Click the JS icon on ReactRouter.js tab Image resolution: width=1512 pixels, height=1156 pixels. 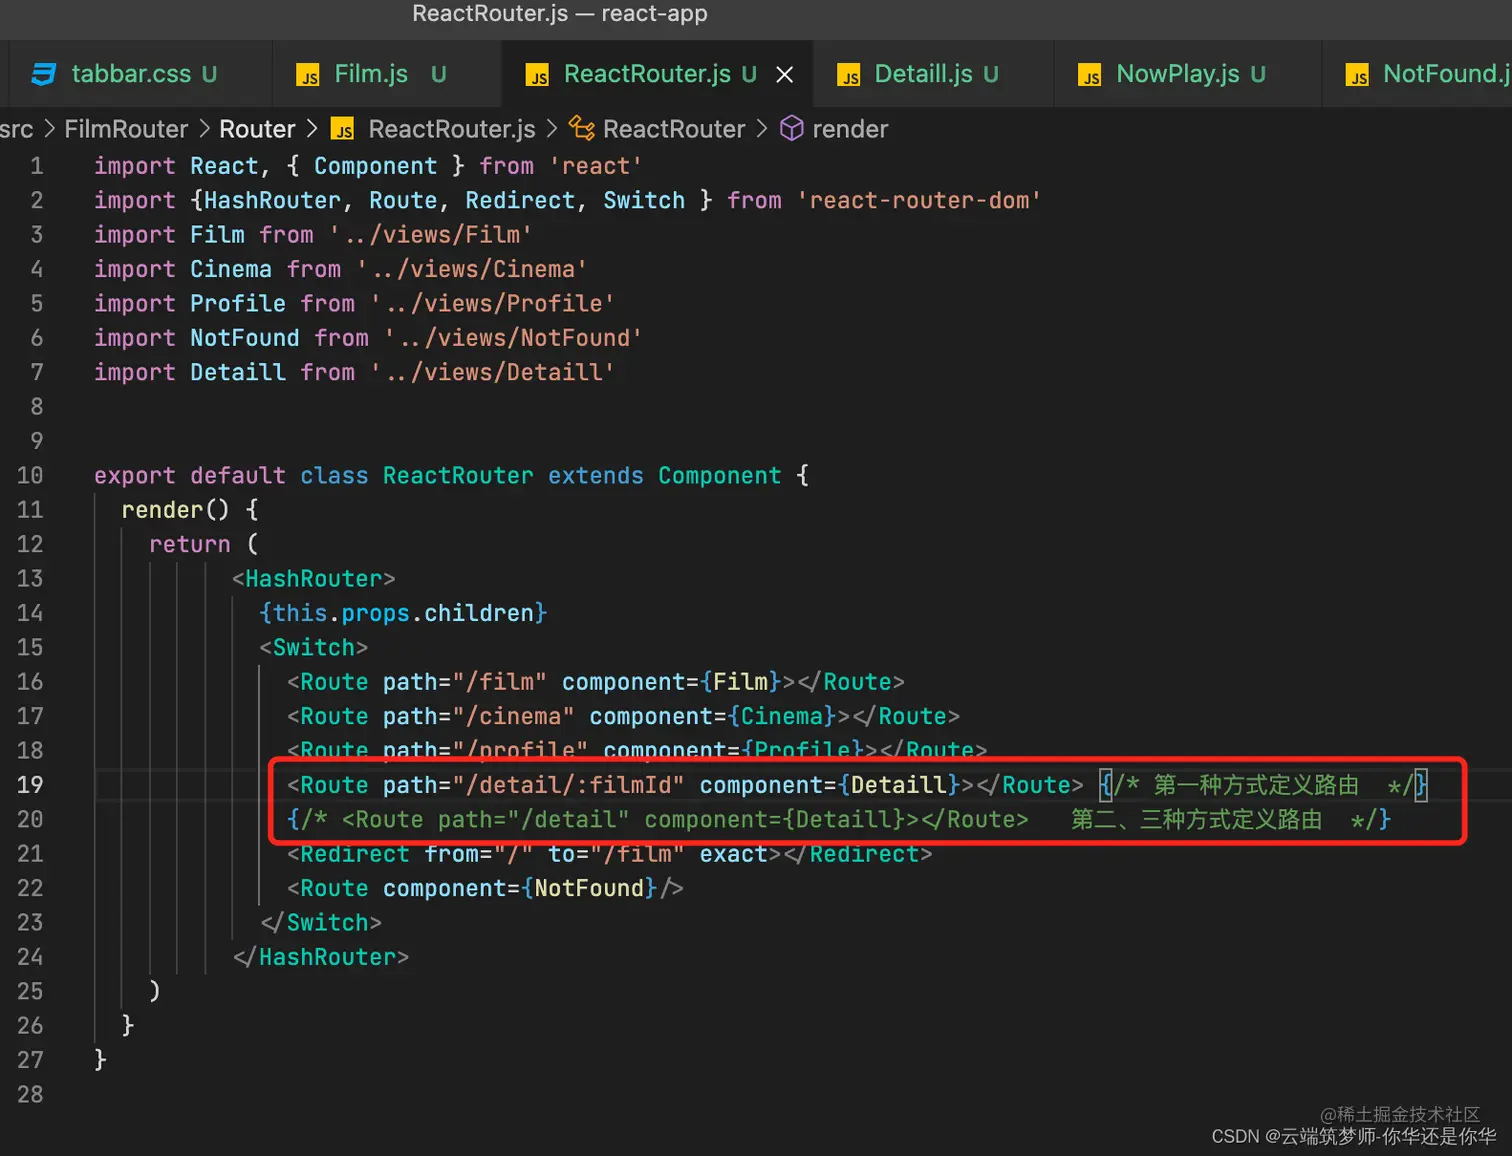tap(537, 76)
